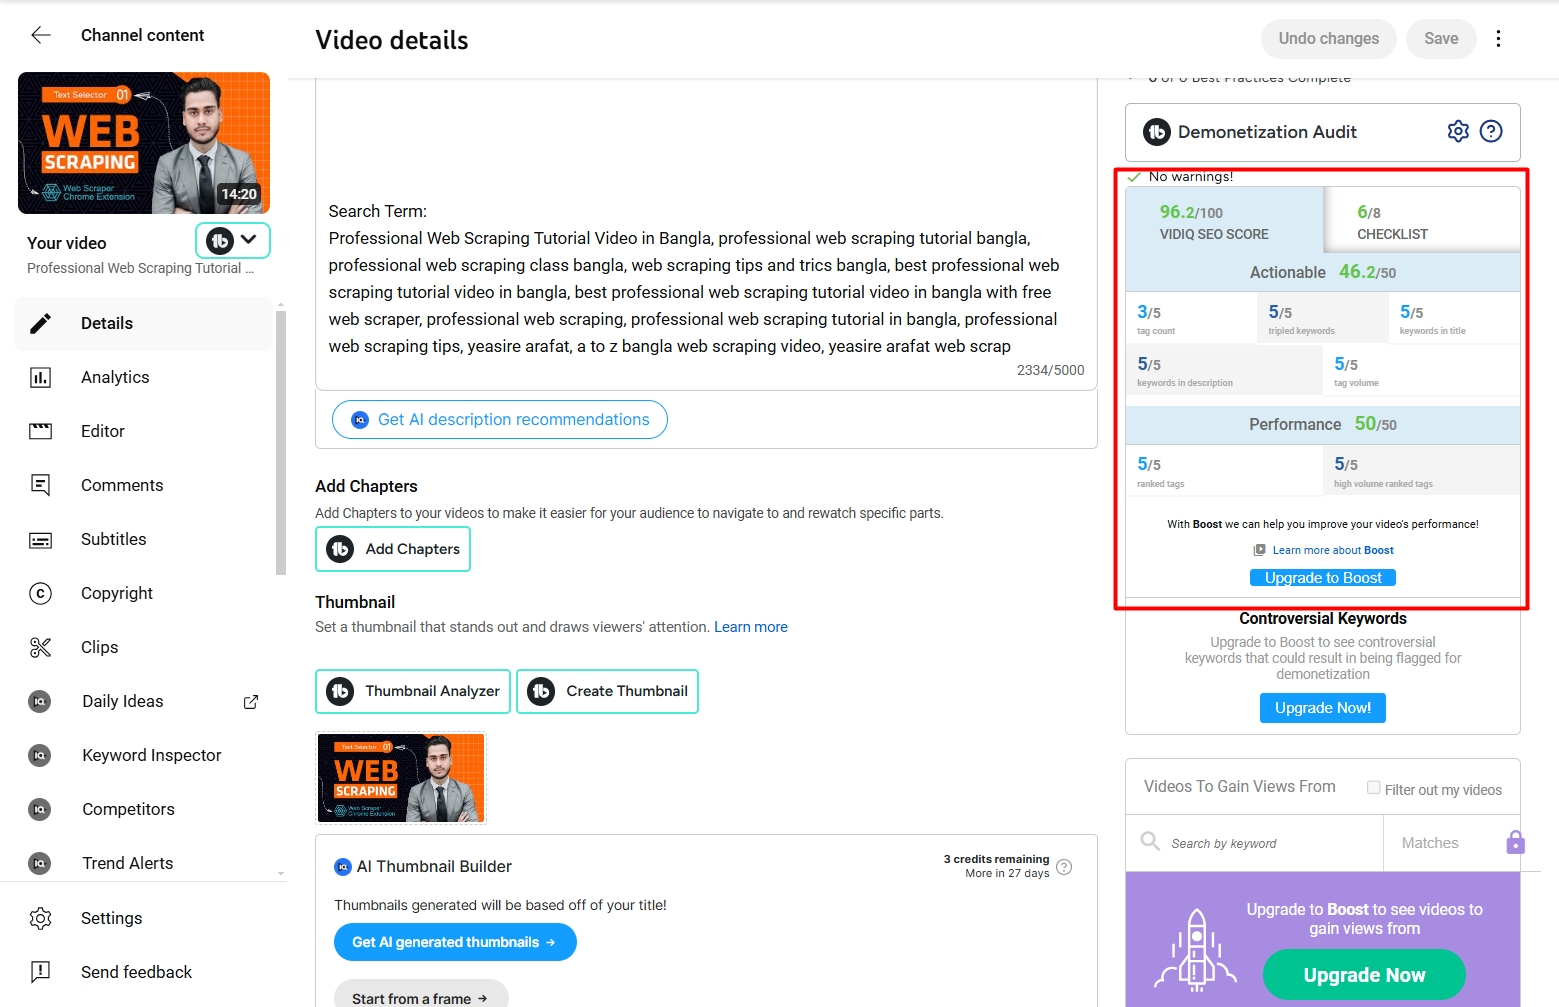Open Learn more about Boost link
This screenshot has width=1559, height=1007.
point(1333,550)
